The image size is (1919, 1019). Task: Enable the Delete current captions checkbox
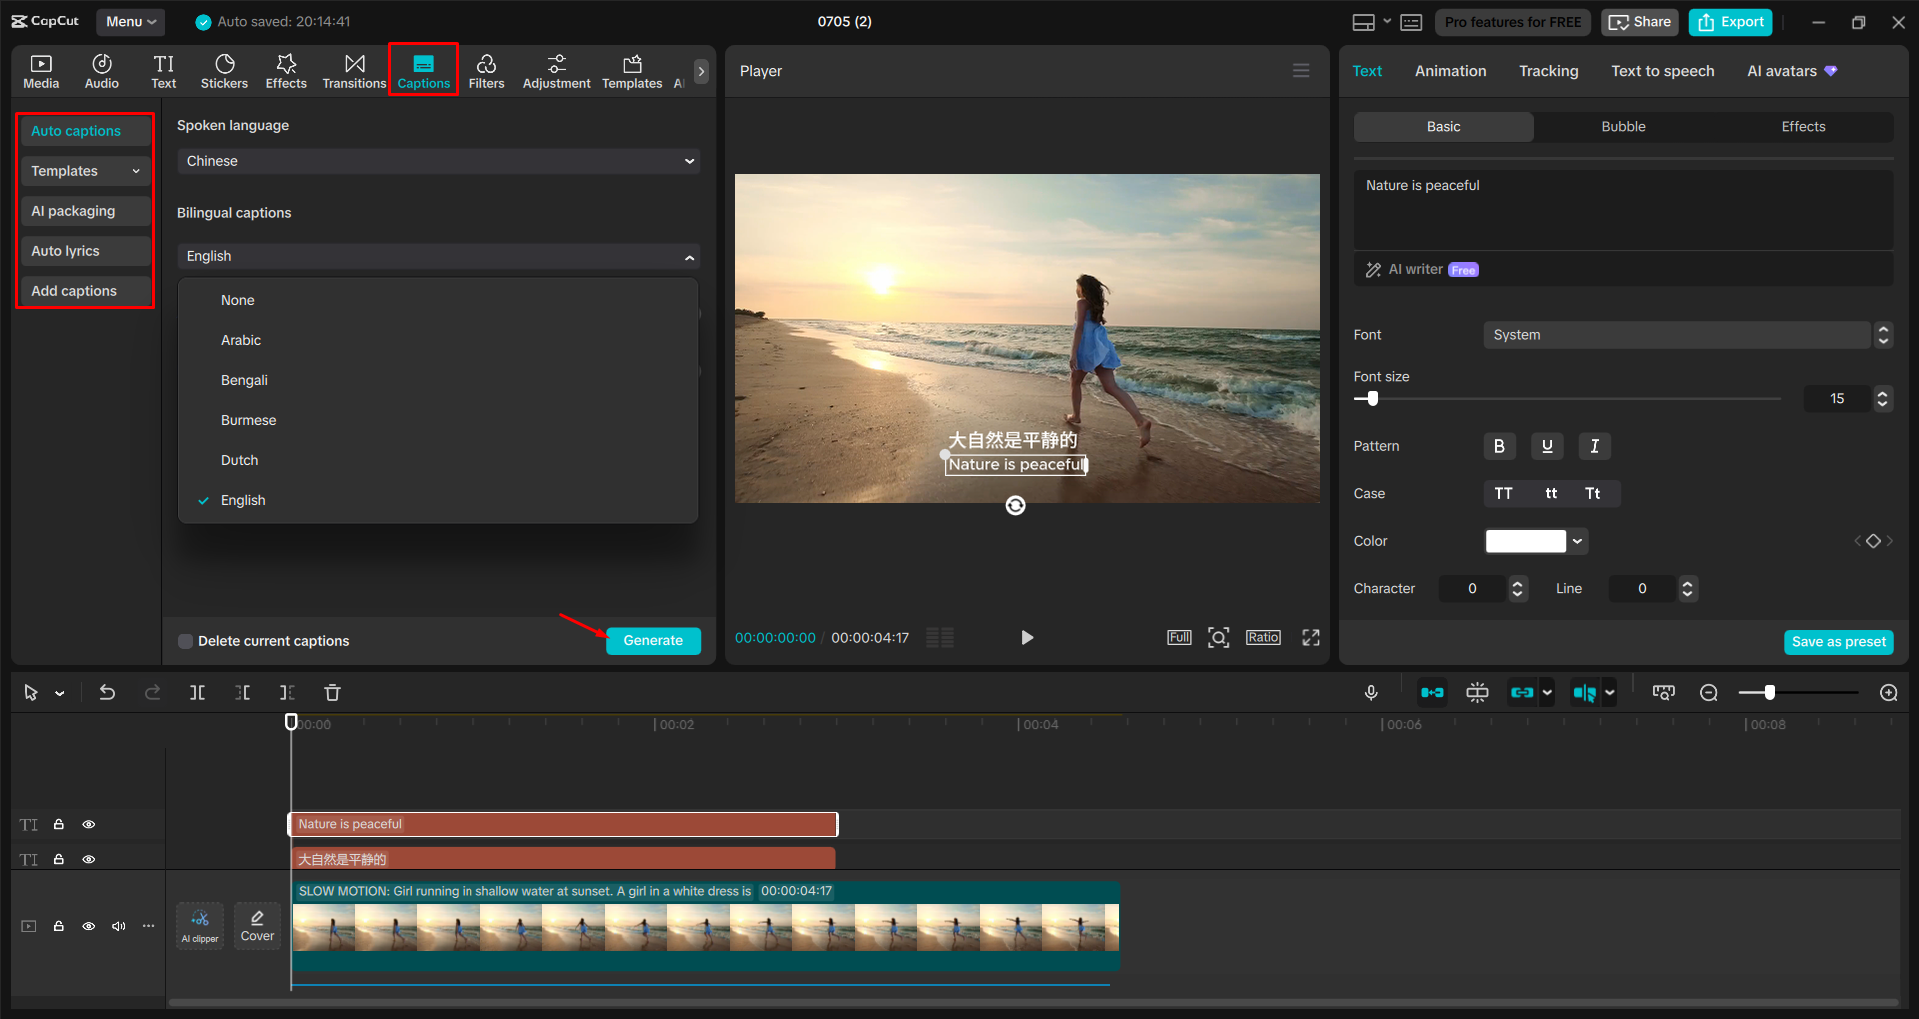coord(185,640)
